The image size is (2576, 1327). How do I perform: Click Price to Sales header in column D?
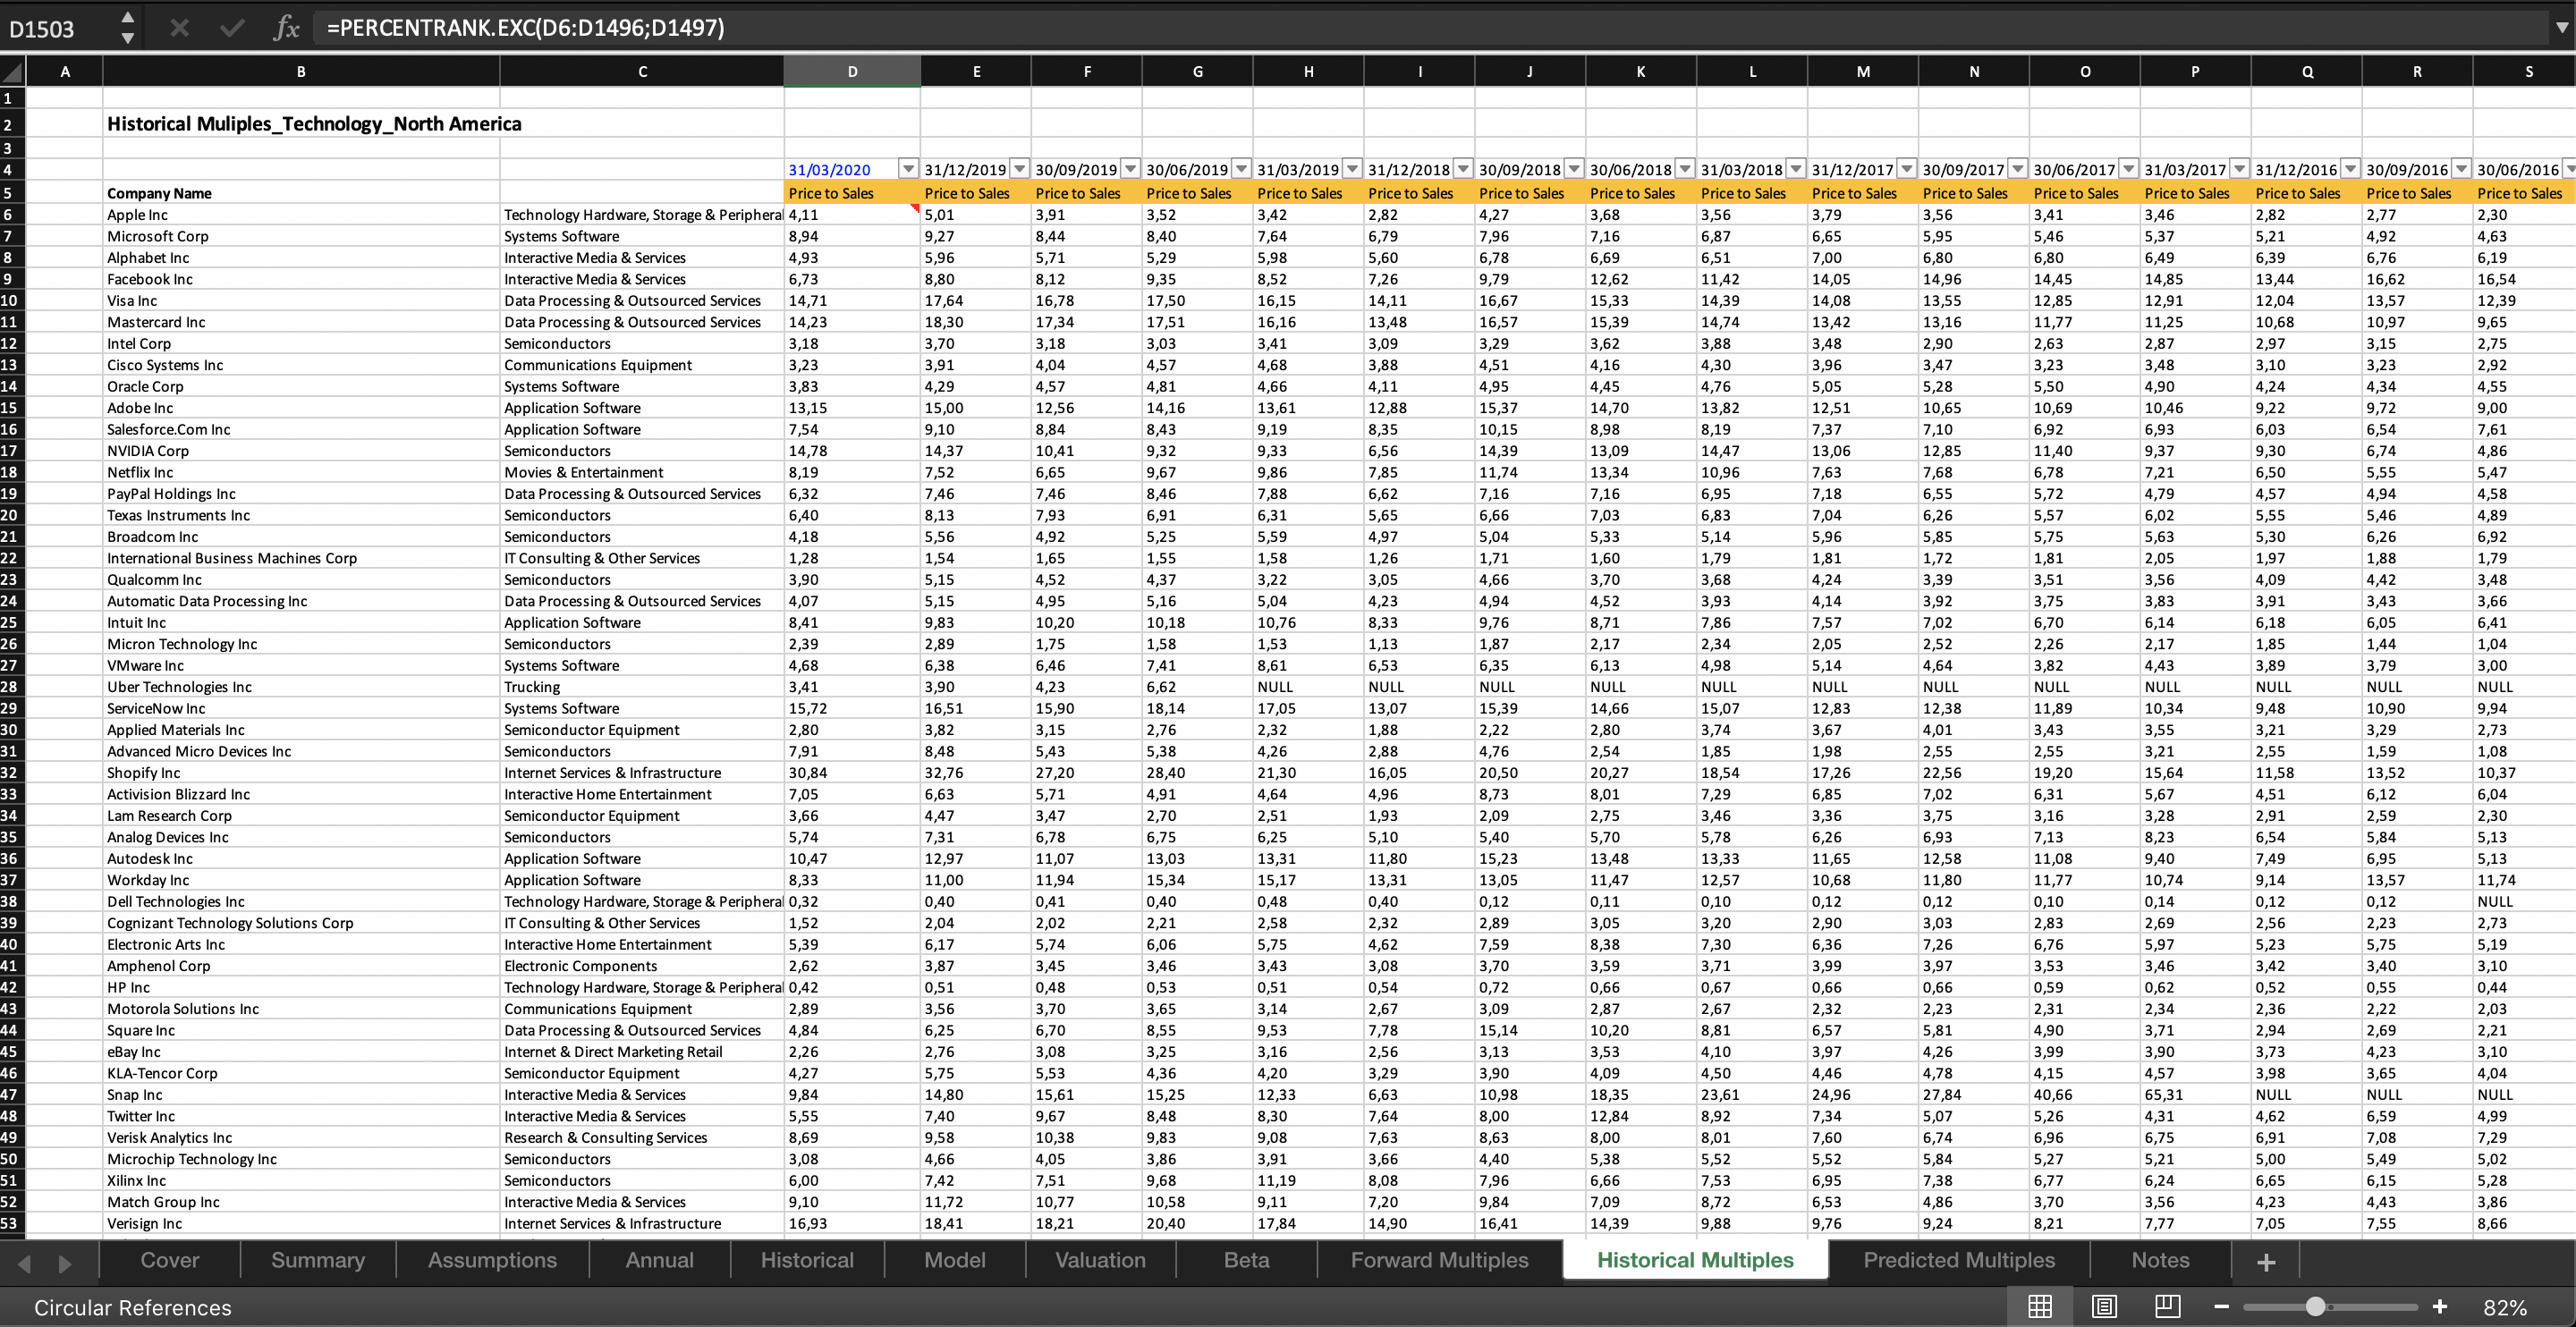point(852,193)
